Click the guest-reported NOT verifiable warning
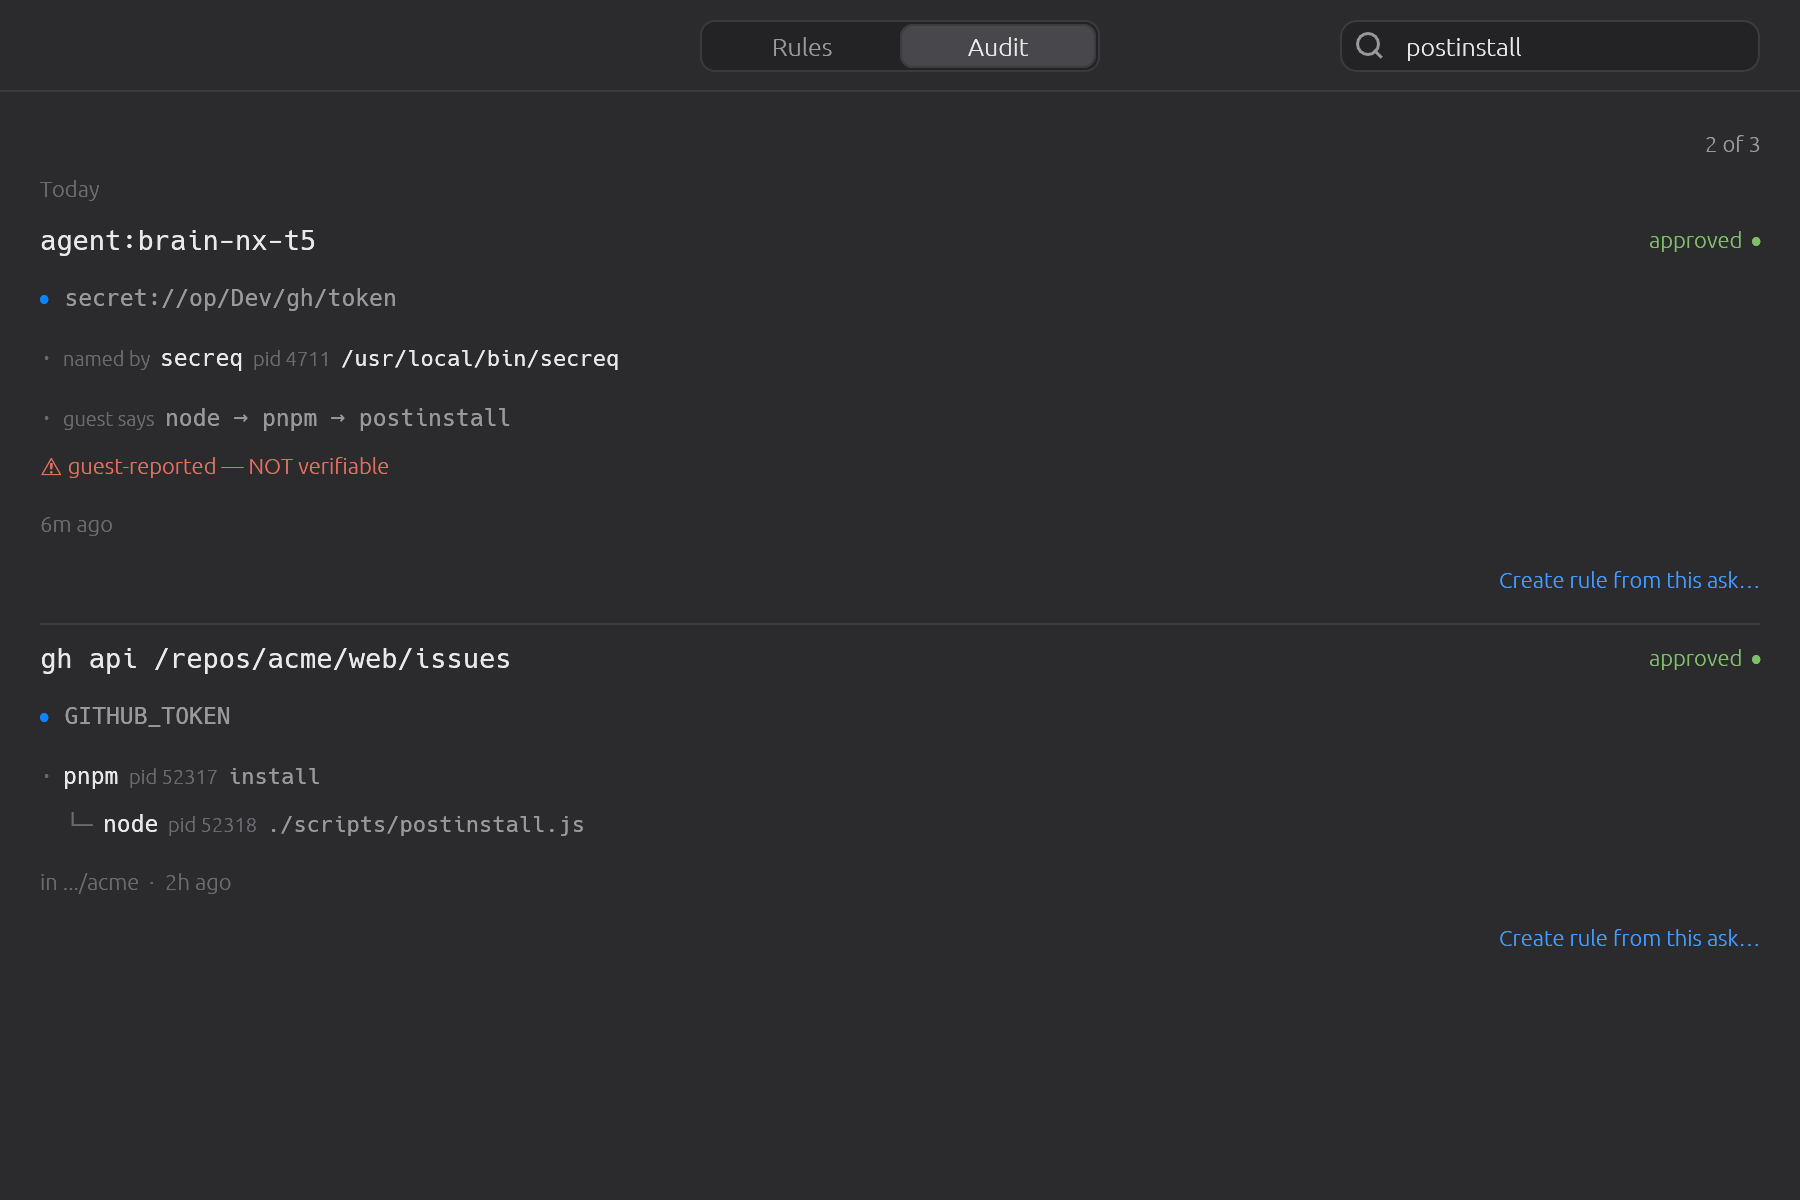1800x1200 pixels. click(215, 467)
